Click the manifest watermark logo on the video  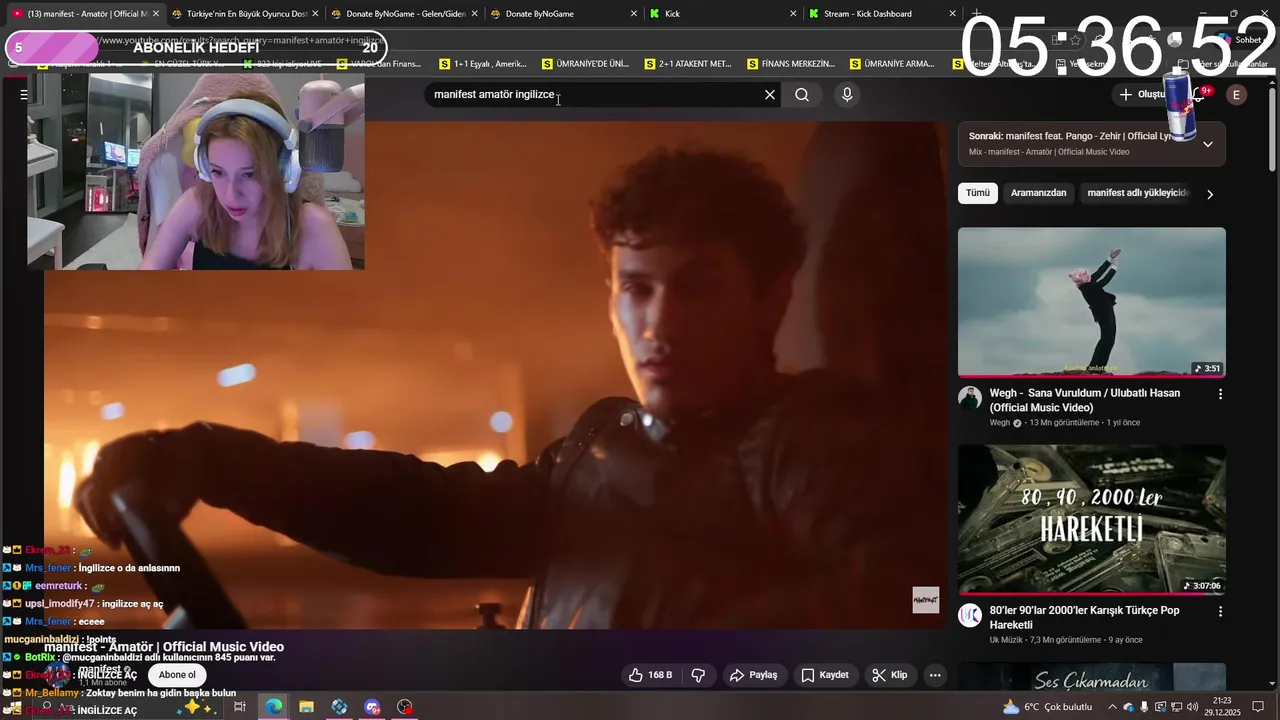click(926, 600)
